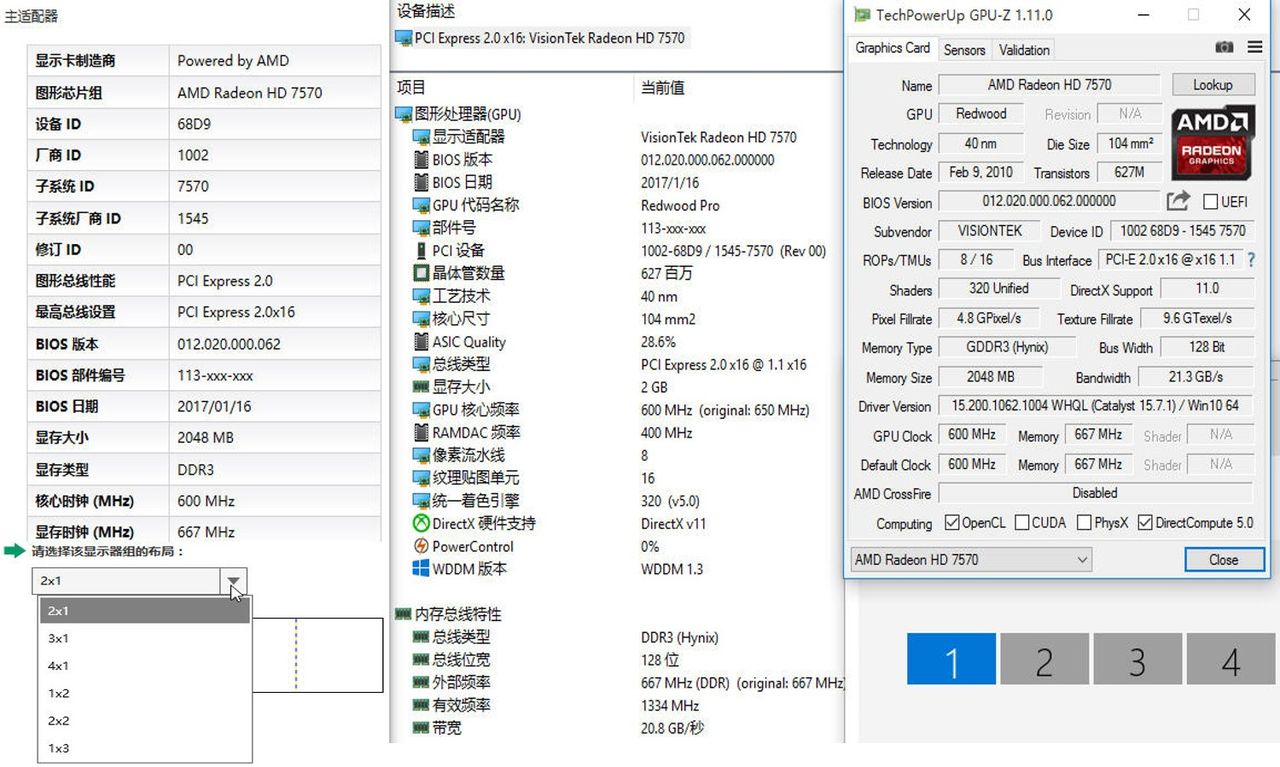
Task: Click the icon next to PCI 设备
Action: 421,250
